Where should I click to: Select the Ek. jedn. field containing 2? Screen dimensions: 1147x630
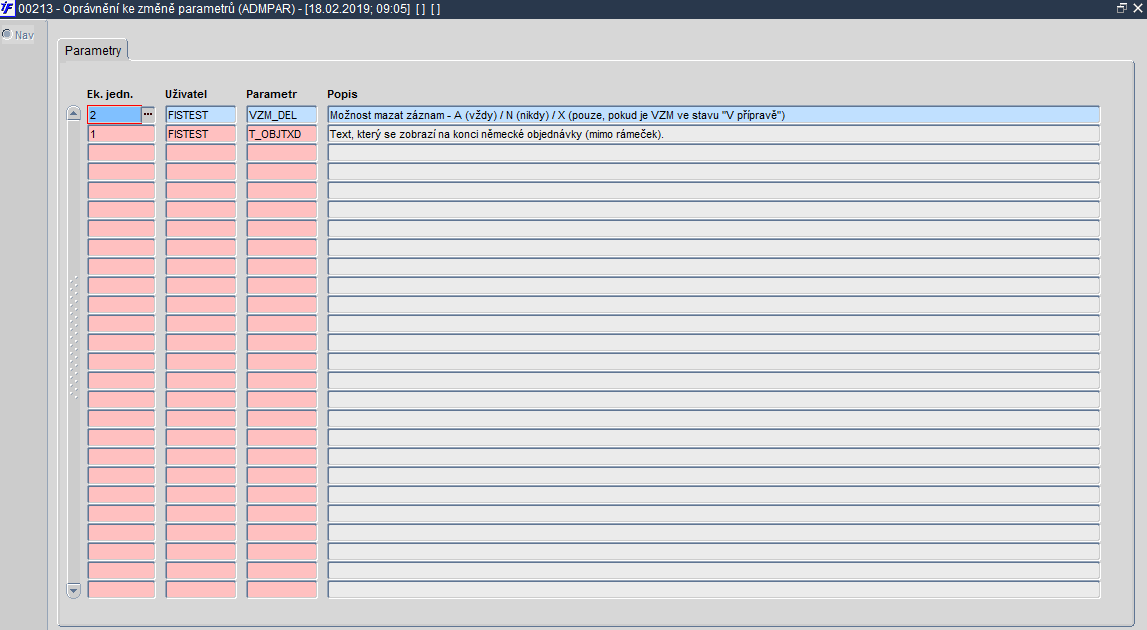tap(114, 115)
